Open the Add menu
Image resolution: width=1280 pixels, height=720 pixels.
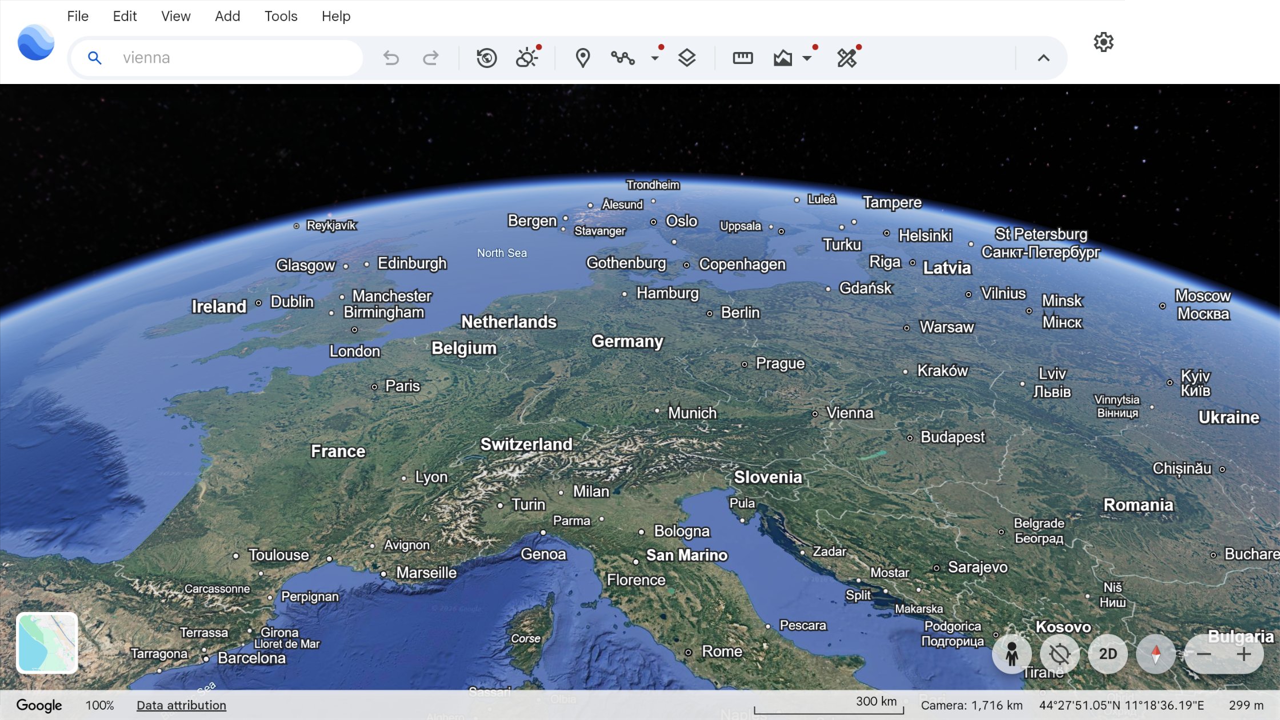point(228,16)
